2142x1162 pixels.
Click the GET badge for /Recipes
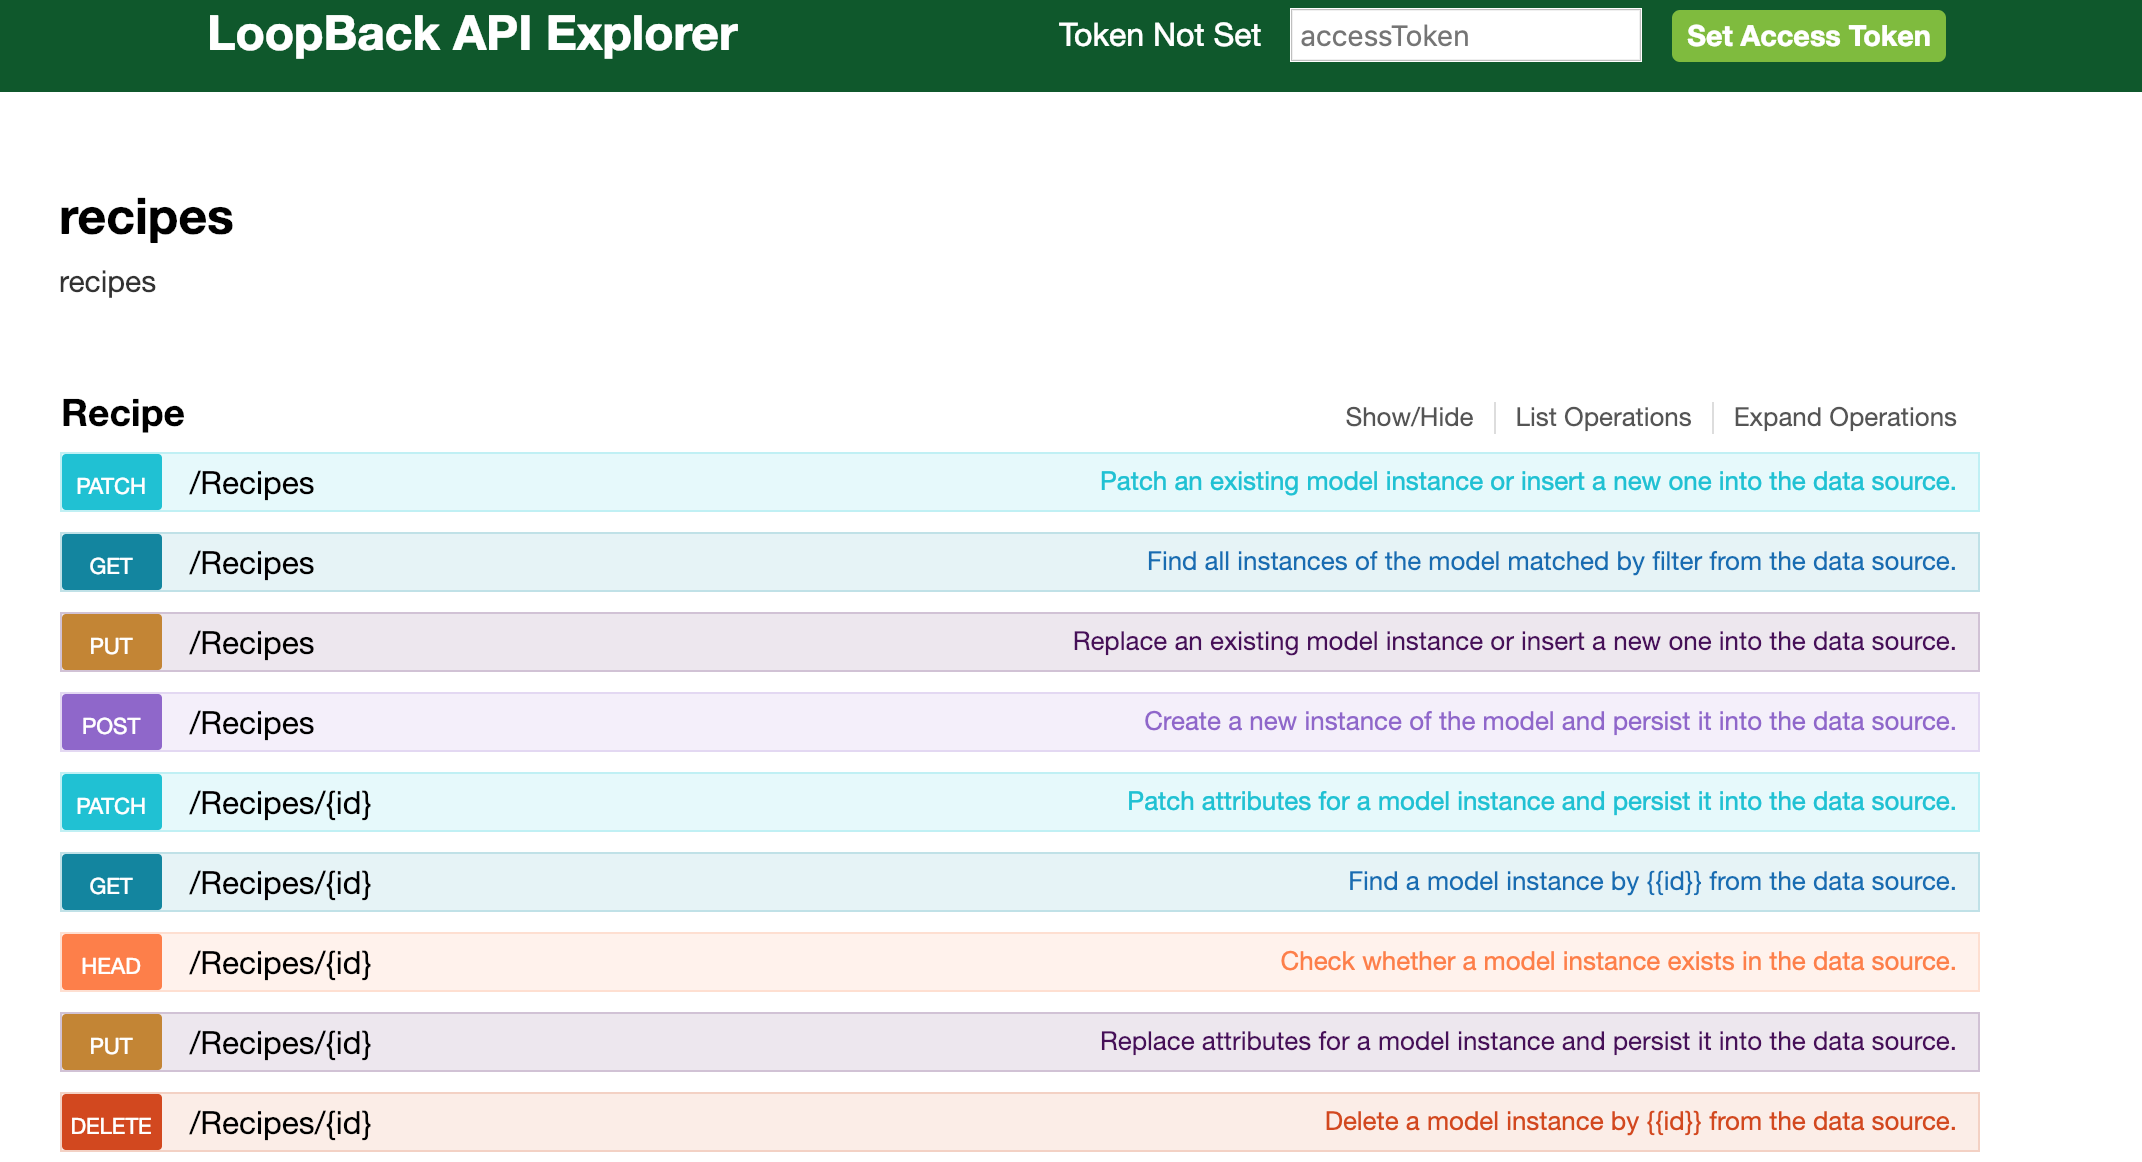[111, 564]
